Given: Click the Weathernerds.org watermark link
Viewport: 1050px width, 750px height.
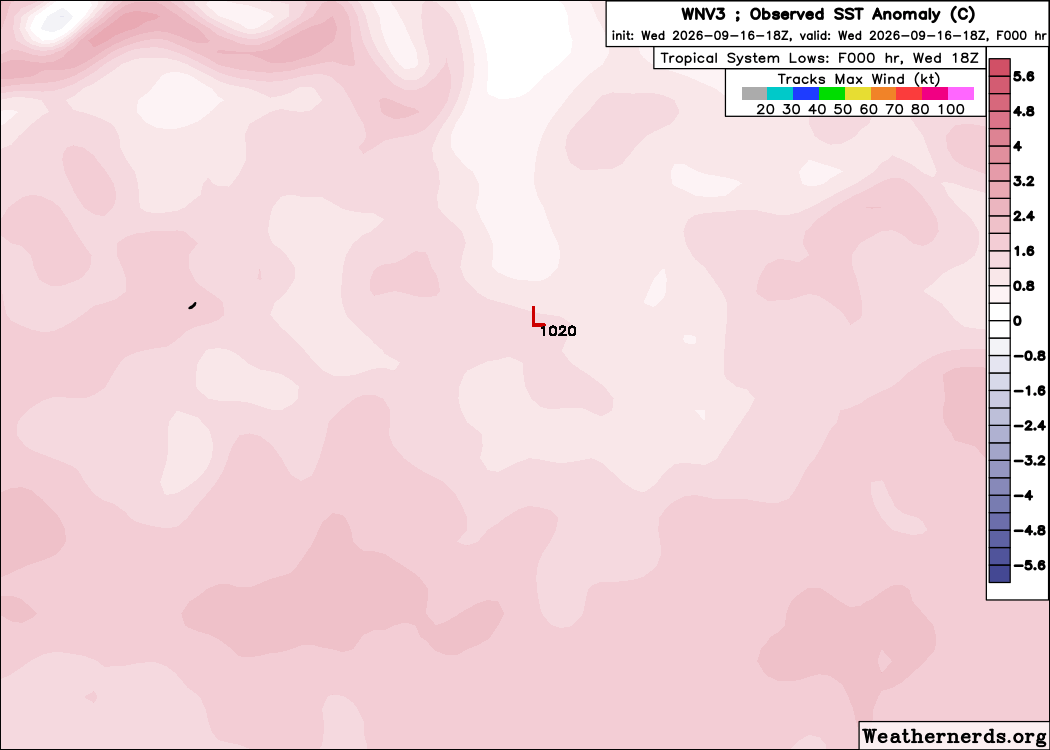Looking at the screenshot, I should [954, 735].
